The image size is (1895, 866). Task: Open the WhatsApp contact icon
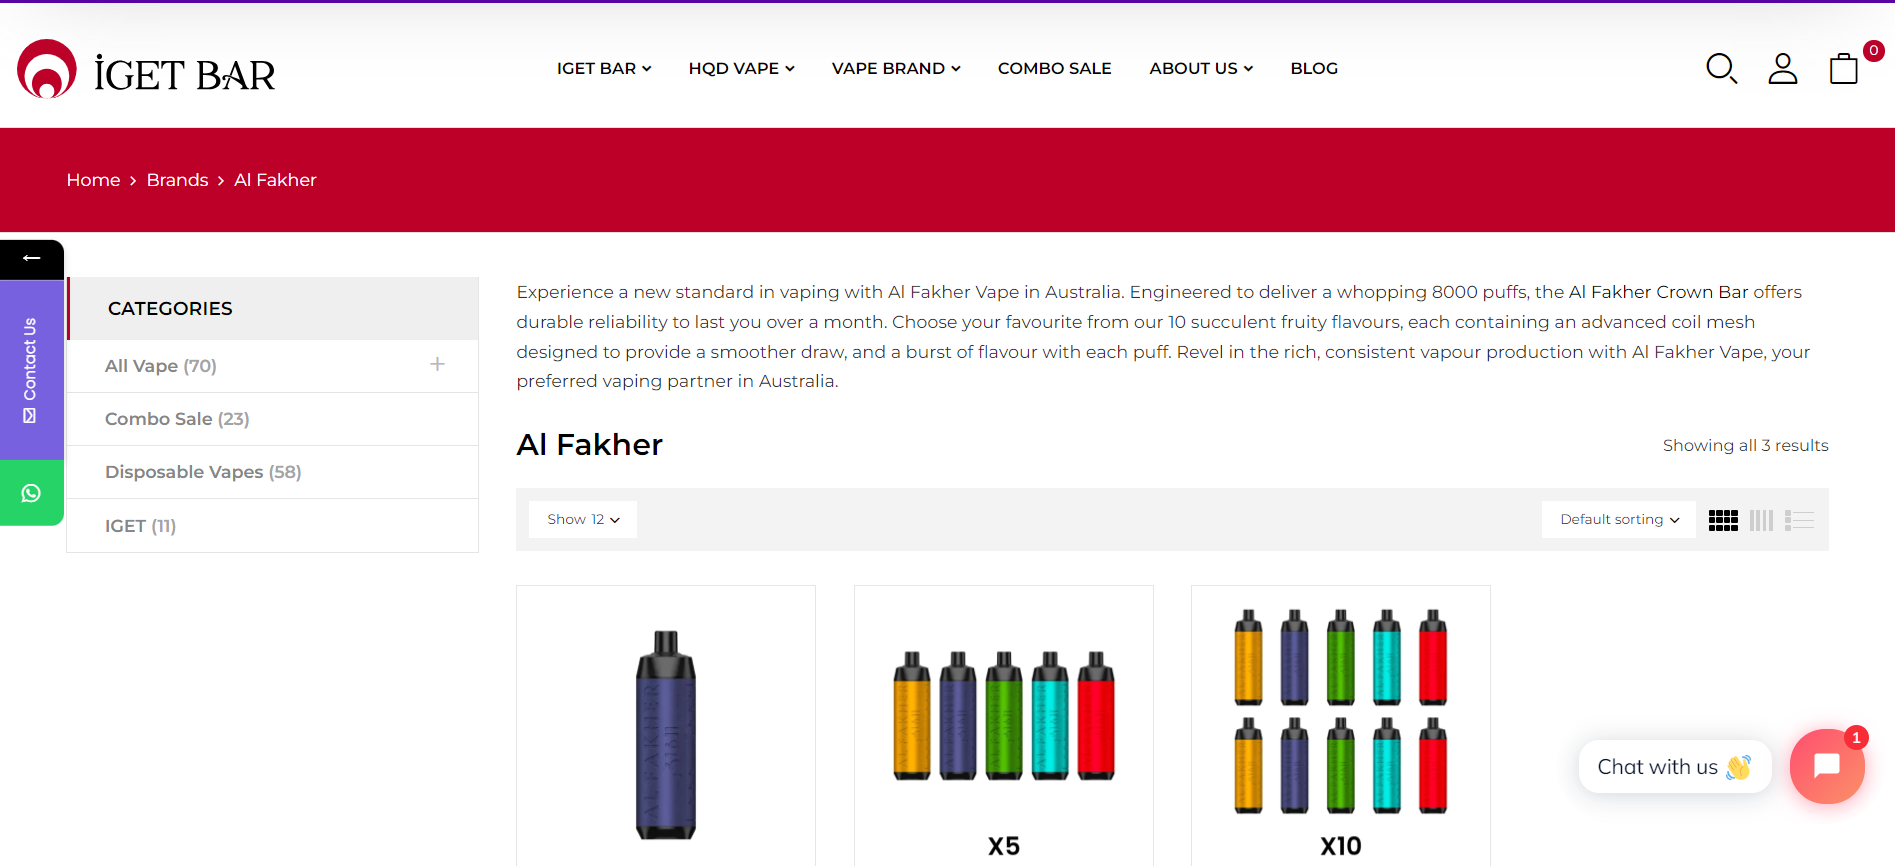pos(32,493)
